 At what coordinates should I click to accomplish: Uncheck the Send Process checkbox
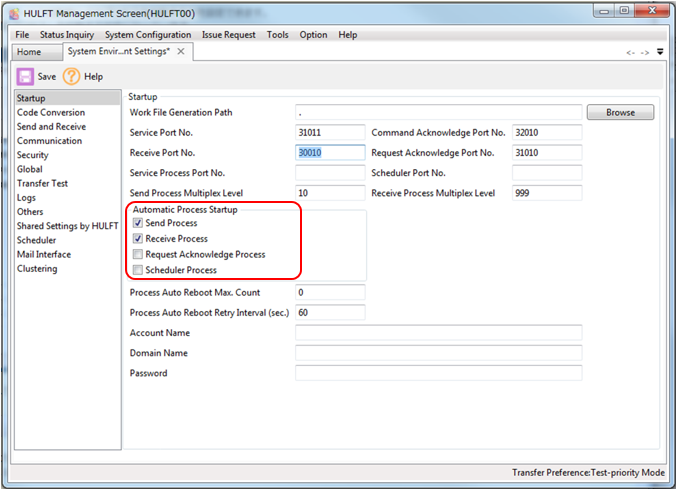point(138,224)
